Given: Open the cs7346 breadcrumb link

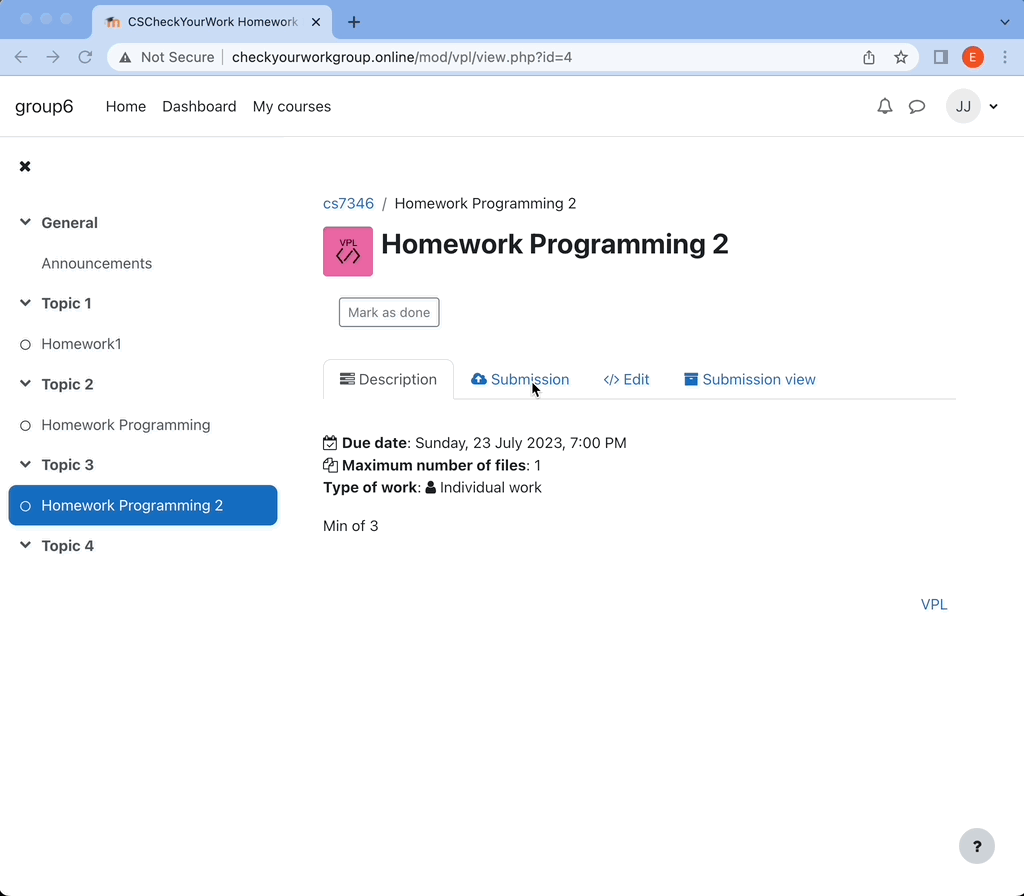Looking at the screenshot, I should (x=348, y=203).
